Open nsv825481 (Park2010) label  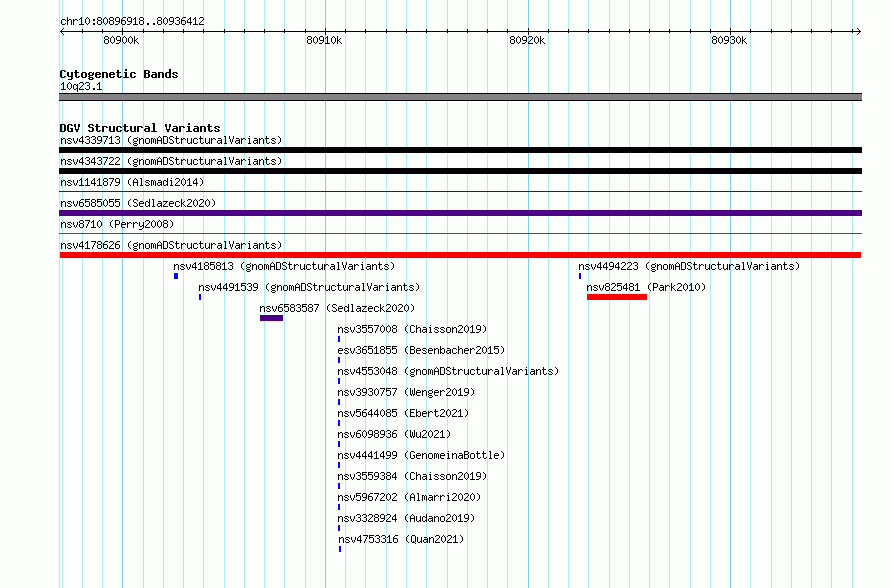pyautogui.click(x=646, y=287)
